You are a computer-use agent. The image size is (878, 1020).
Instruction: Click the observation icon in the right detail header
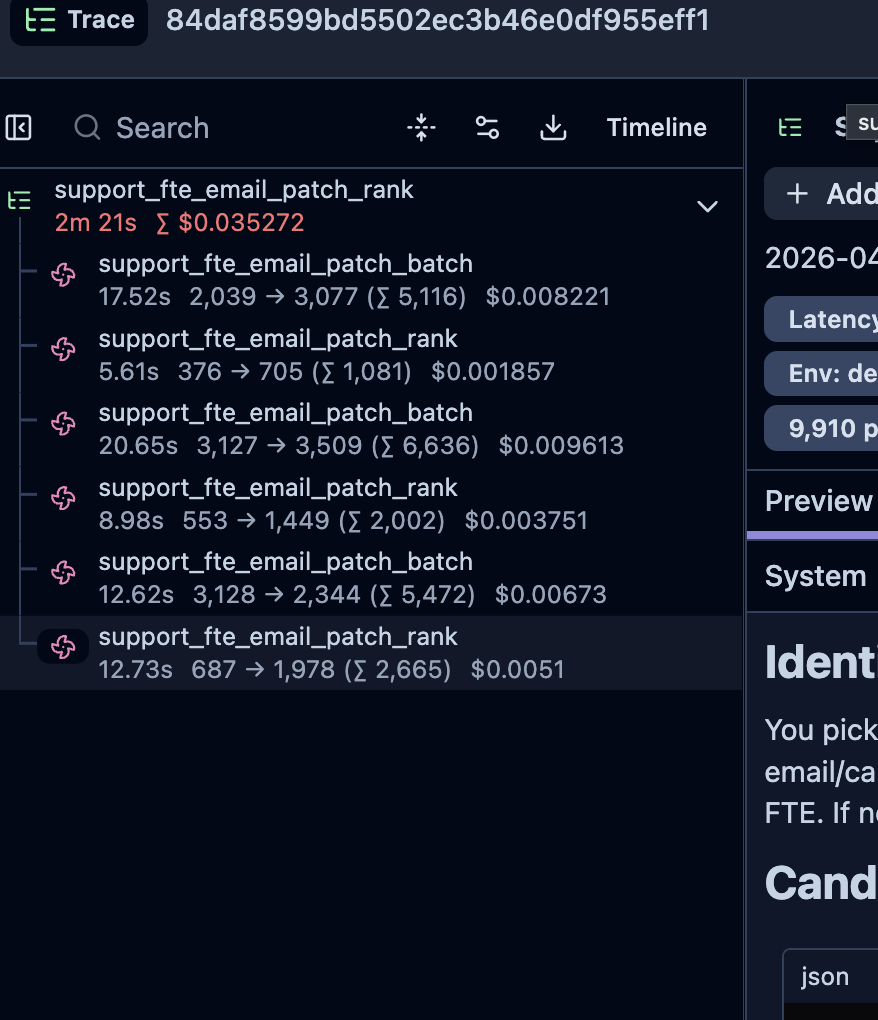[x=791, y=127]
